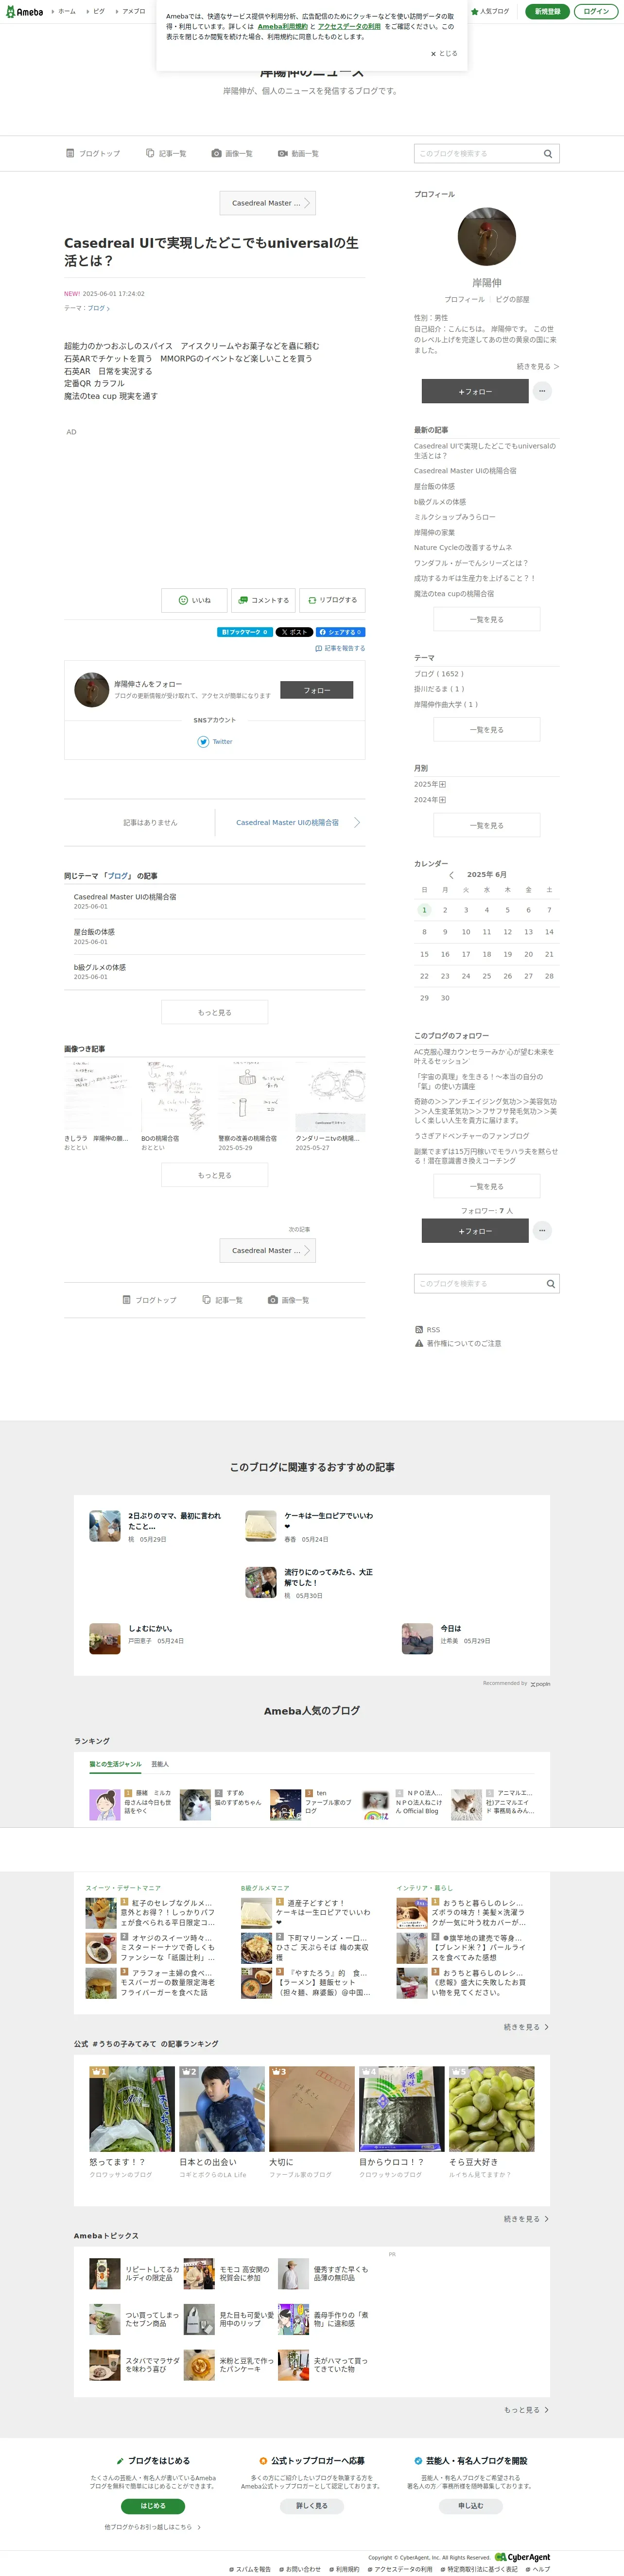Viewport: 624px width, 2576px height.
Task: Click the CyberAgent logo in the footer
Action: point(523,2557)
